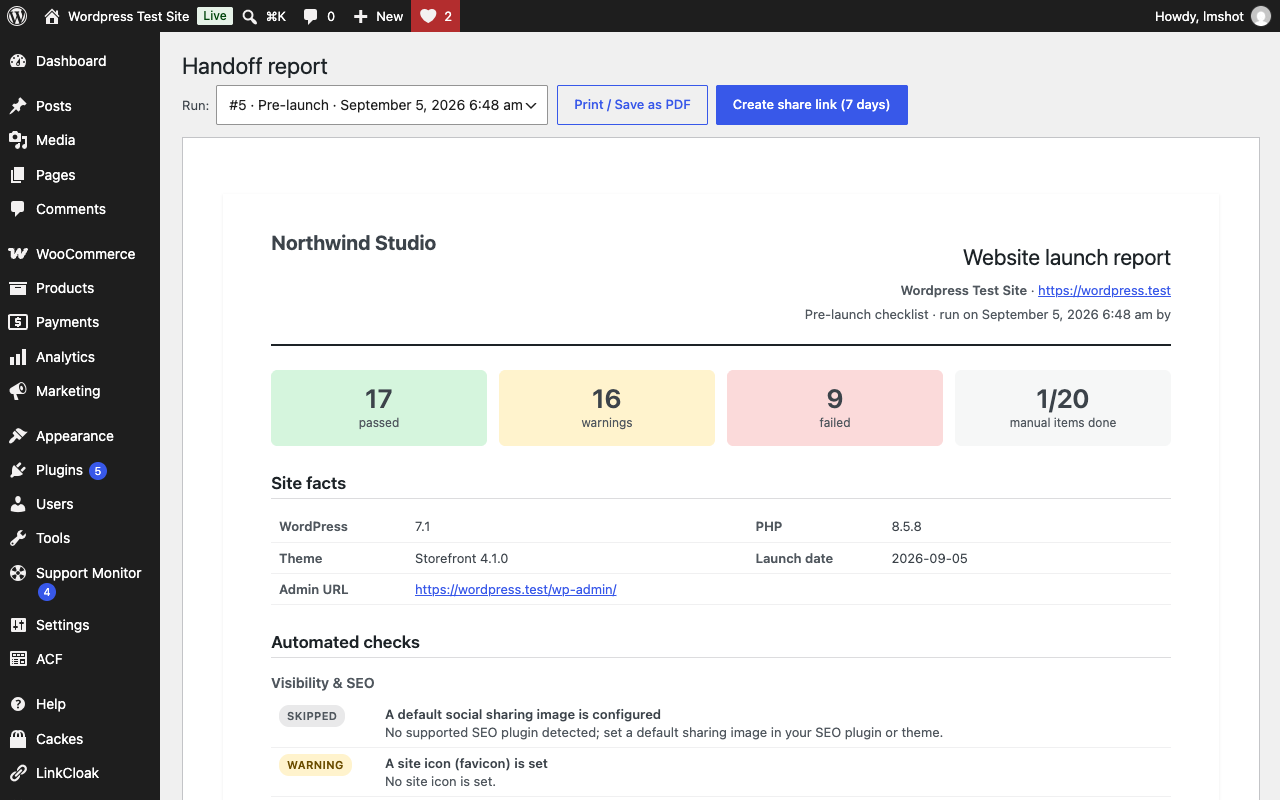Image resolution: width=1280 pixels, height=800 pixels.
Task: Click the Handoff report page heading
Action: coord(255,66)
